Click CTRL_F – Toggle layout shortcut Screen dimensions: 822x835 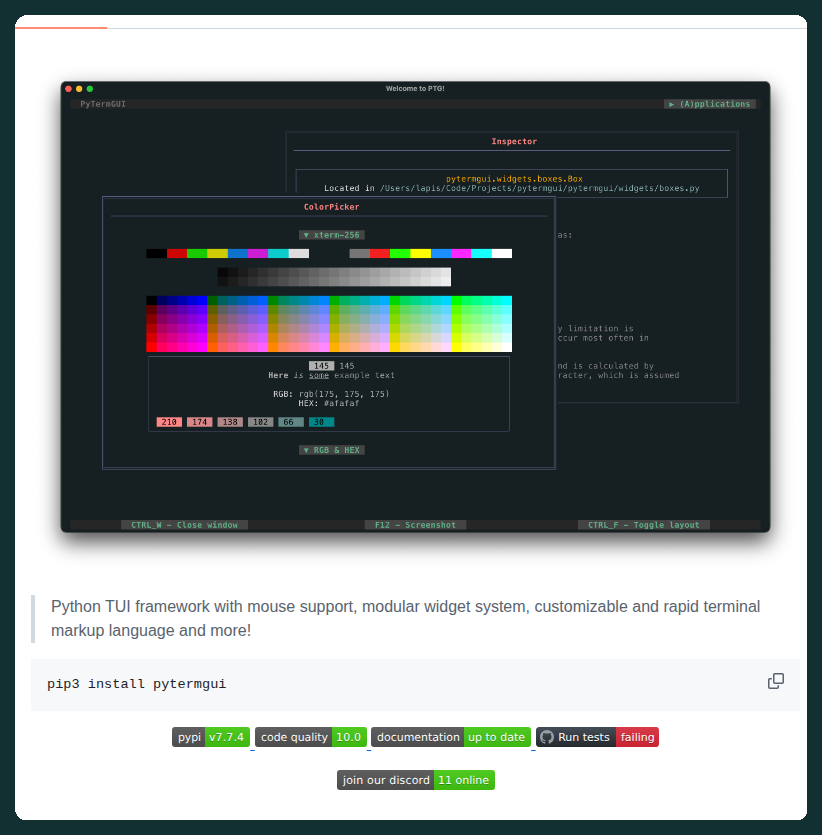point(644,525)
